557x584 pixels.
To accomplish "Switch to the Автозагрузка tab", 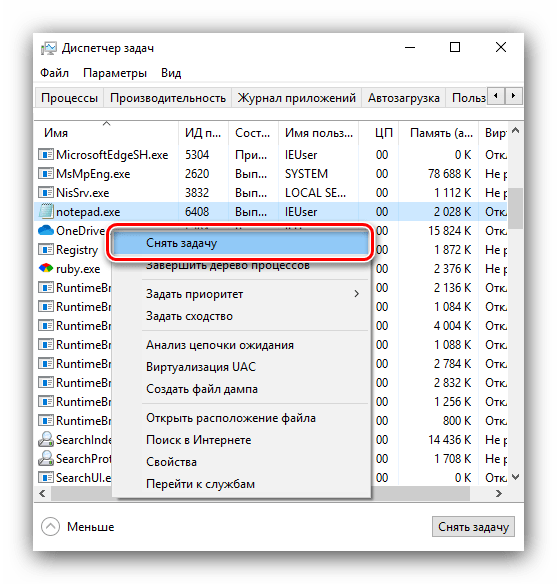I will point(404,98).
